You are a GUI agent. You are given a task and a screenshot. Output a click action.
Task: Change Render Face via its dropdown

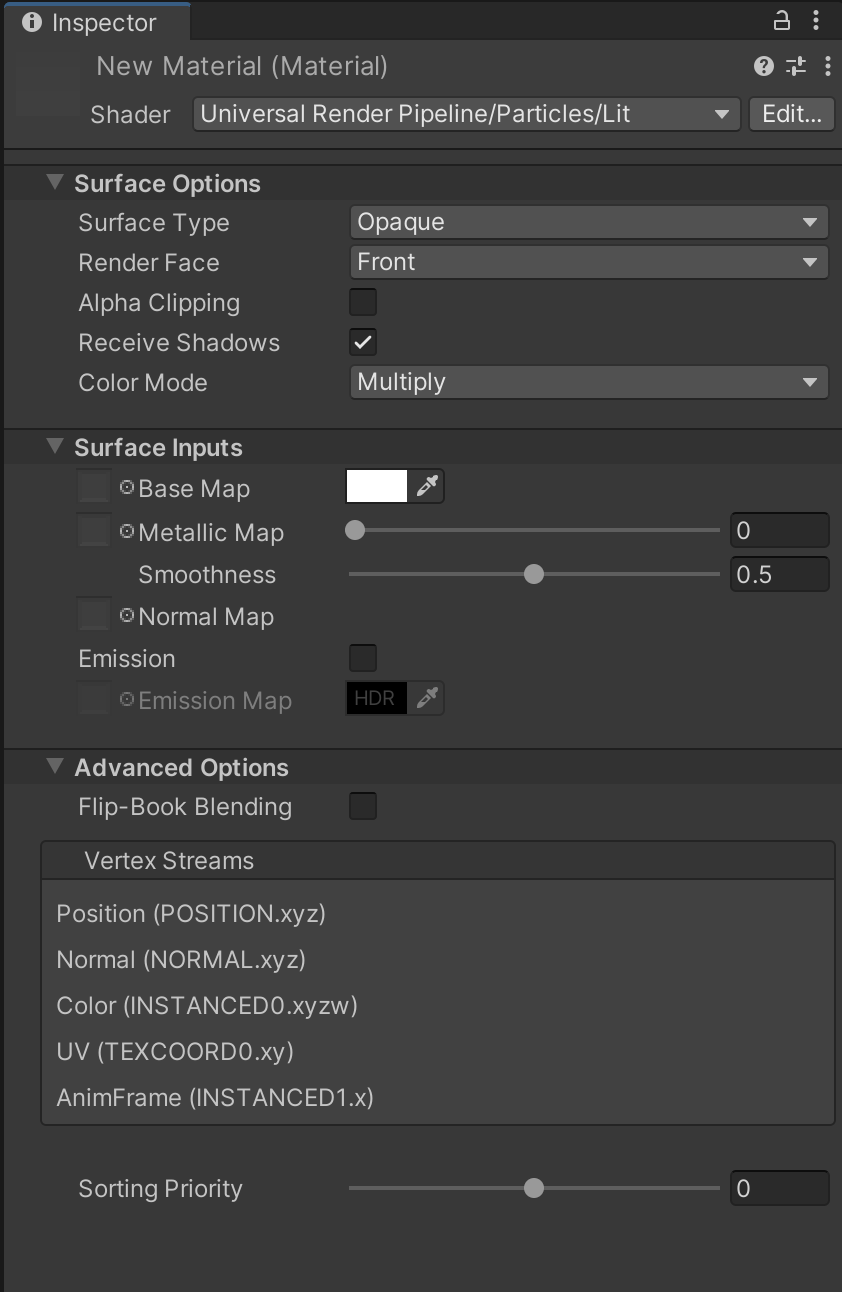pos(588,261)
